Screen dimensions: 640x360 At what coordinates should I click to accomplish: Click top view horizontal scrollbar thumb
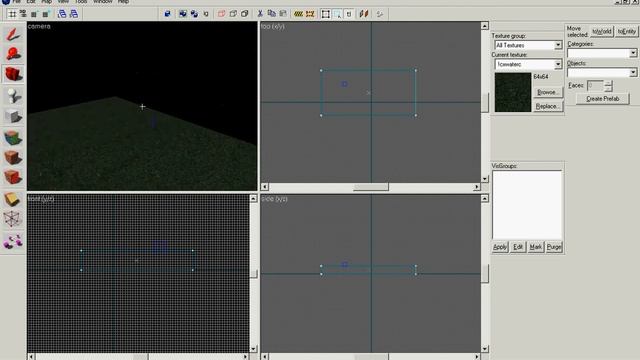tap(371, 187)
